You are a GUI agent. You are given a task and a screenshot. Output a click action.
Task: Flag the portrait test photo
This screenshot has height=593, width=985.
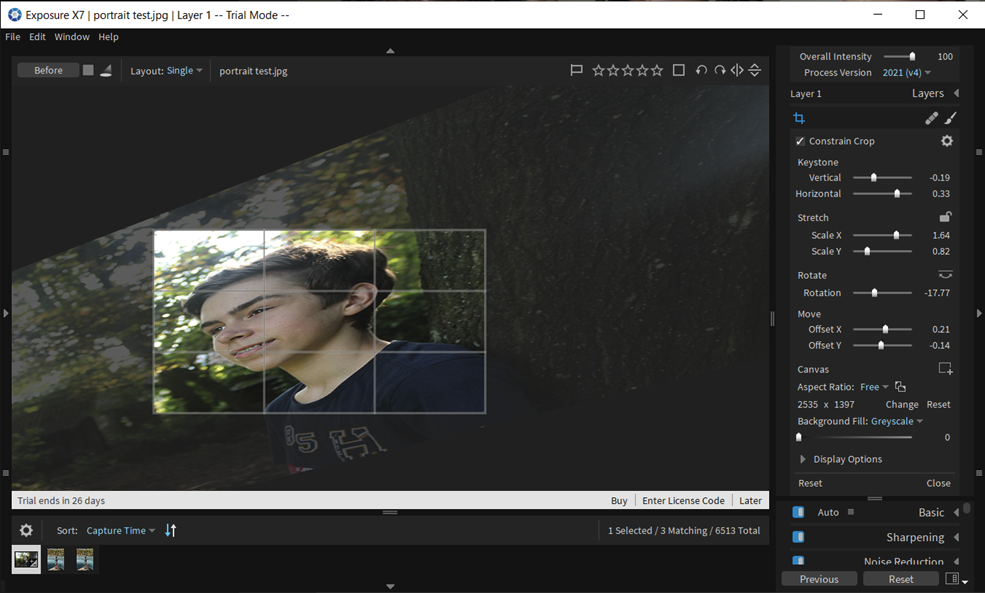[x=576, y=70]
